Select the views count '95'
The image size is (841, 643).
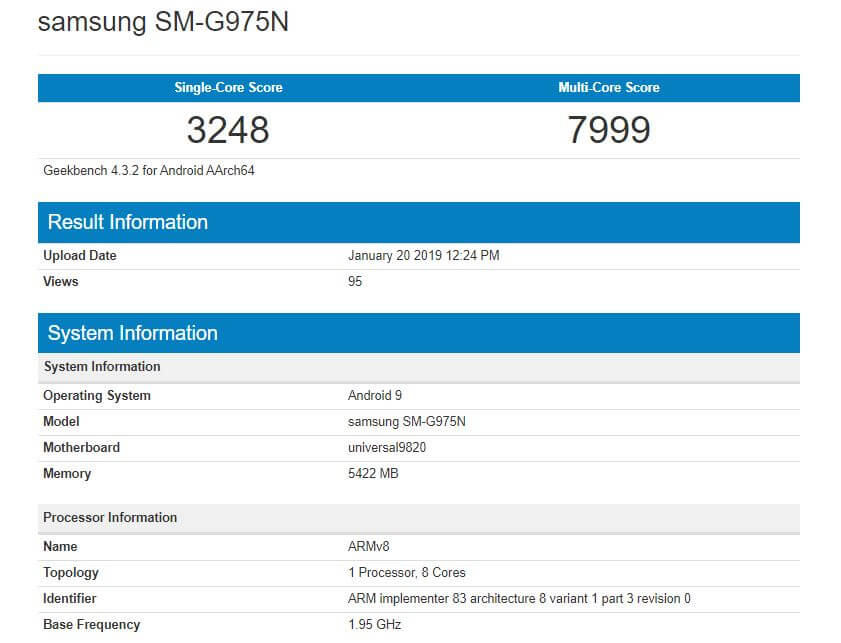pyautogui.click(x=355, y=282)
